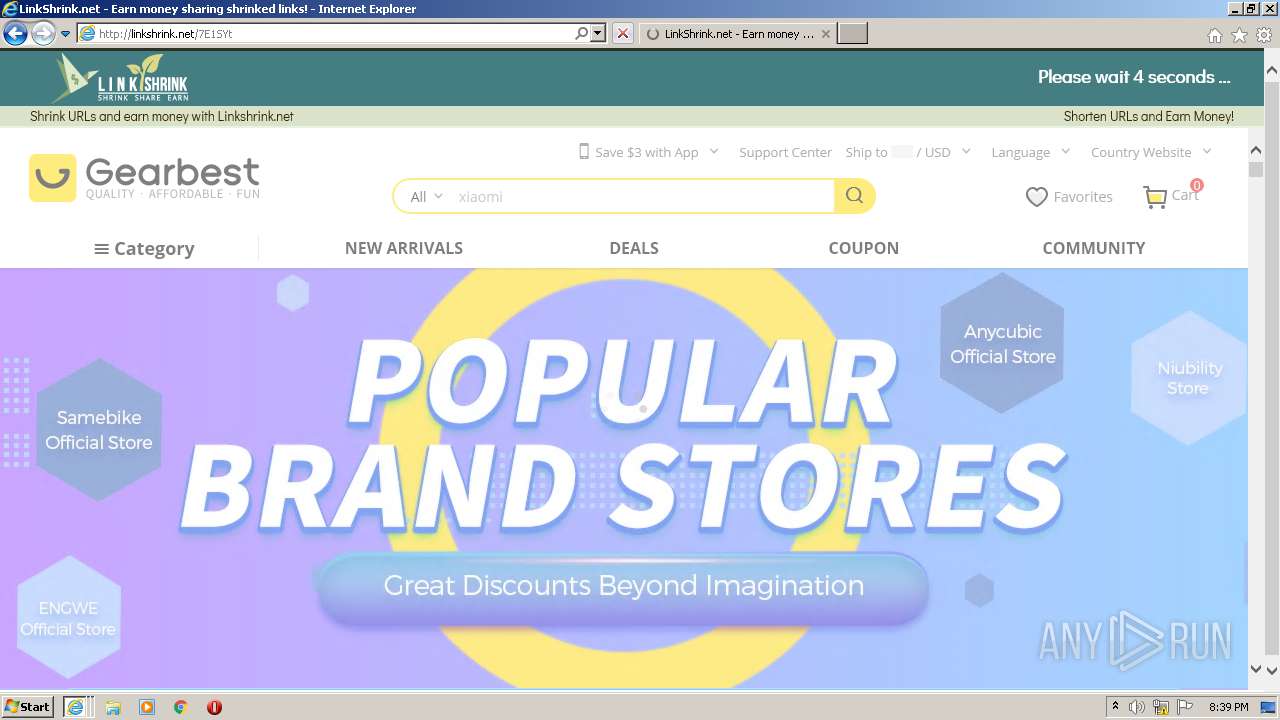Screen dimensions: 1280x720
Task: Go to NEW ARRIVALS menu item
Action: tap(404, 248)
